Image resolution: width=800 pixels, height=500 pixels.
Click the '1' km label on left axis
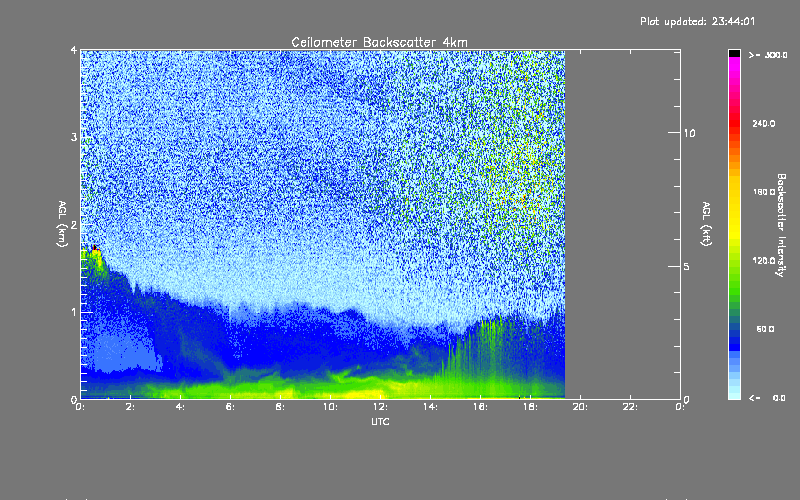74,312
